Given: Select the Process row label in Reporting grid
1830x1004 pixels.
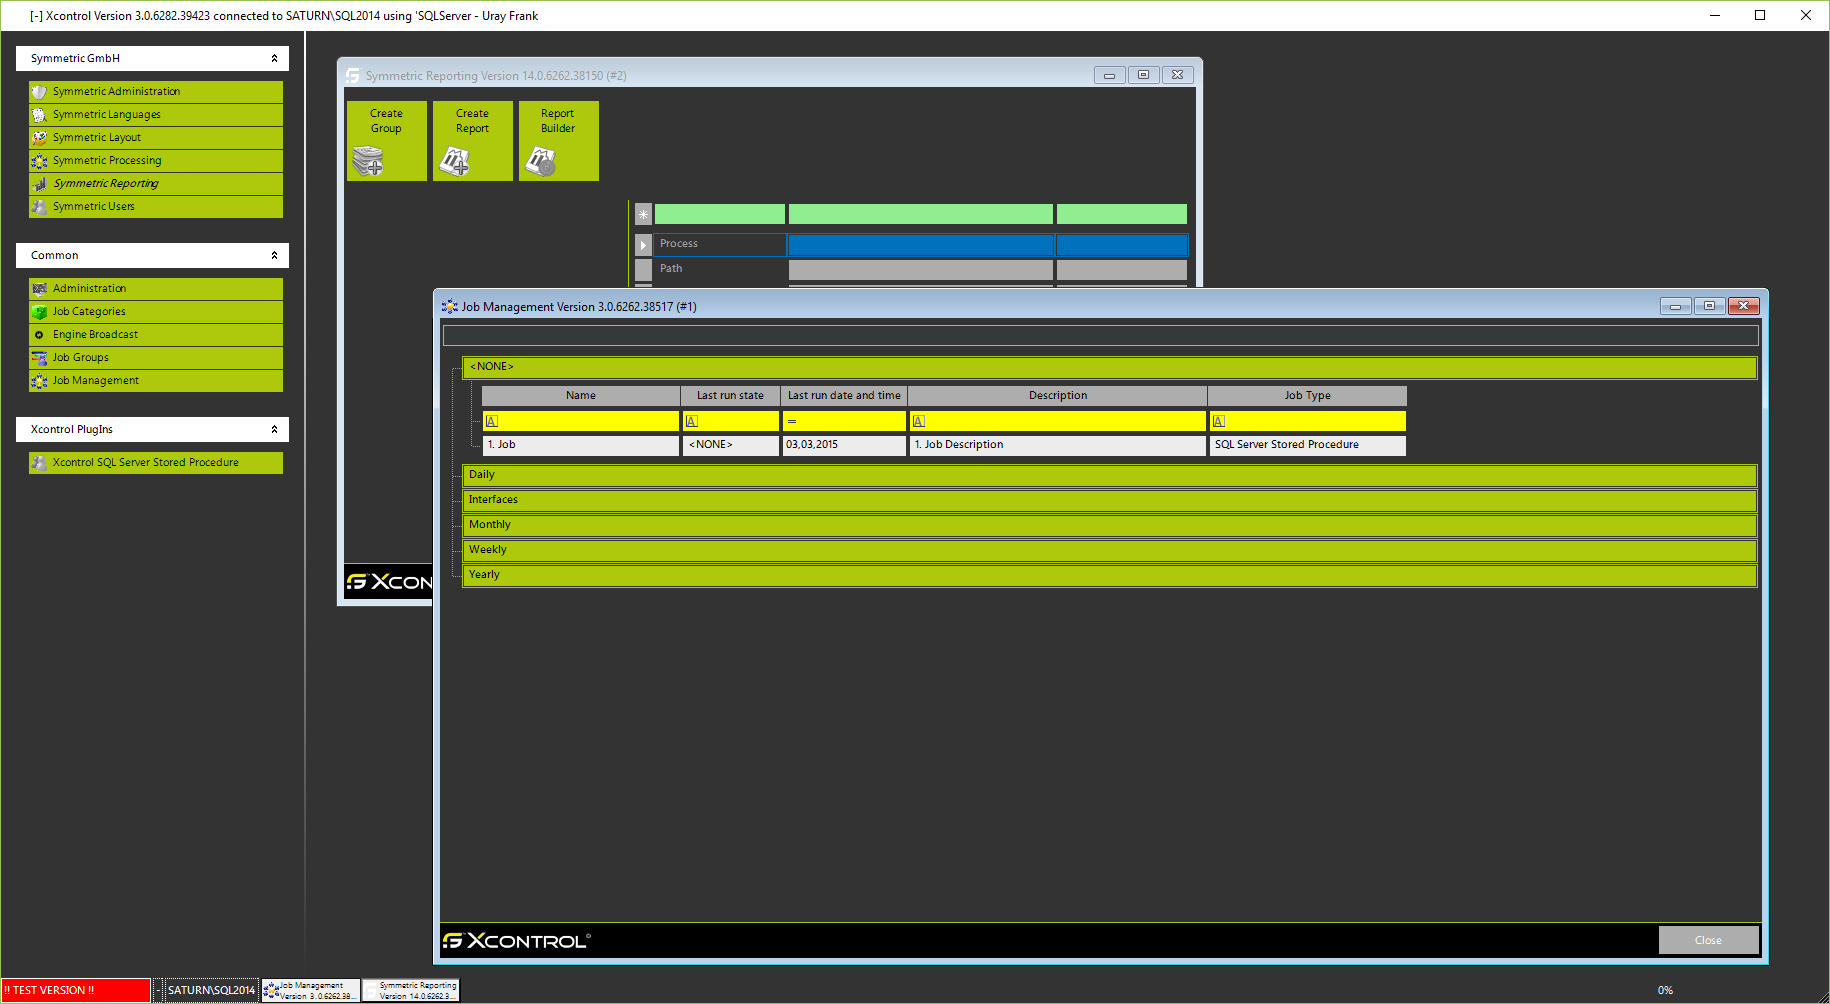Looking at the screenshot, I should (x=720, y=244).
